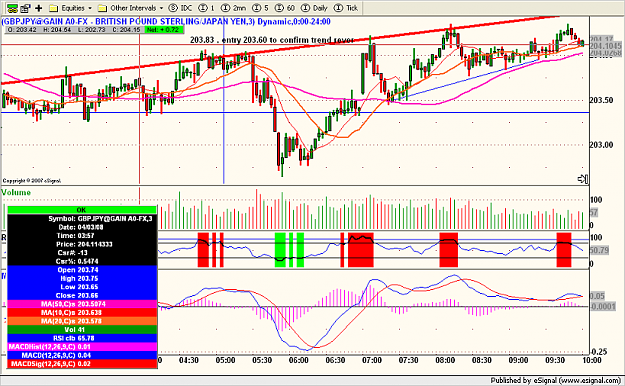Image resolution: width=625 pixels, height=386 pixels.
Task: Click the O: 203.42 open value
Action: [x=22, y=30]
